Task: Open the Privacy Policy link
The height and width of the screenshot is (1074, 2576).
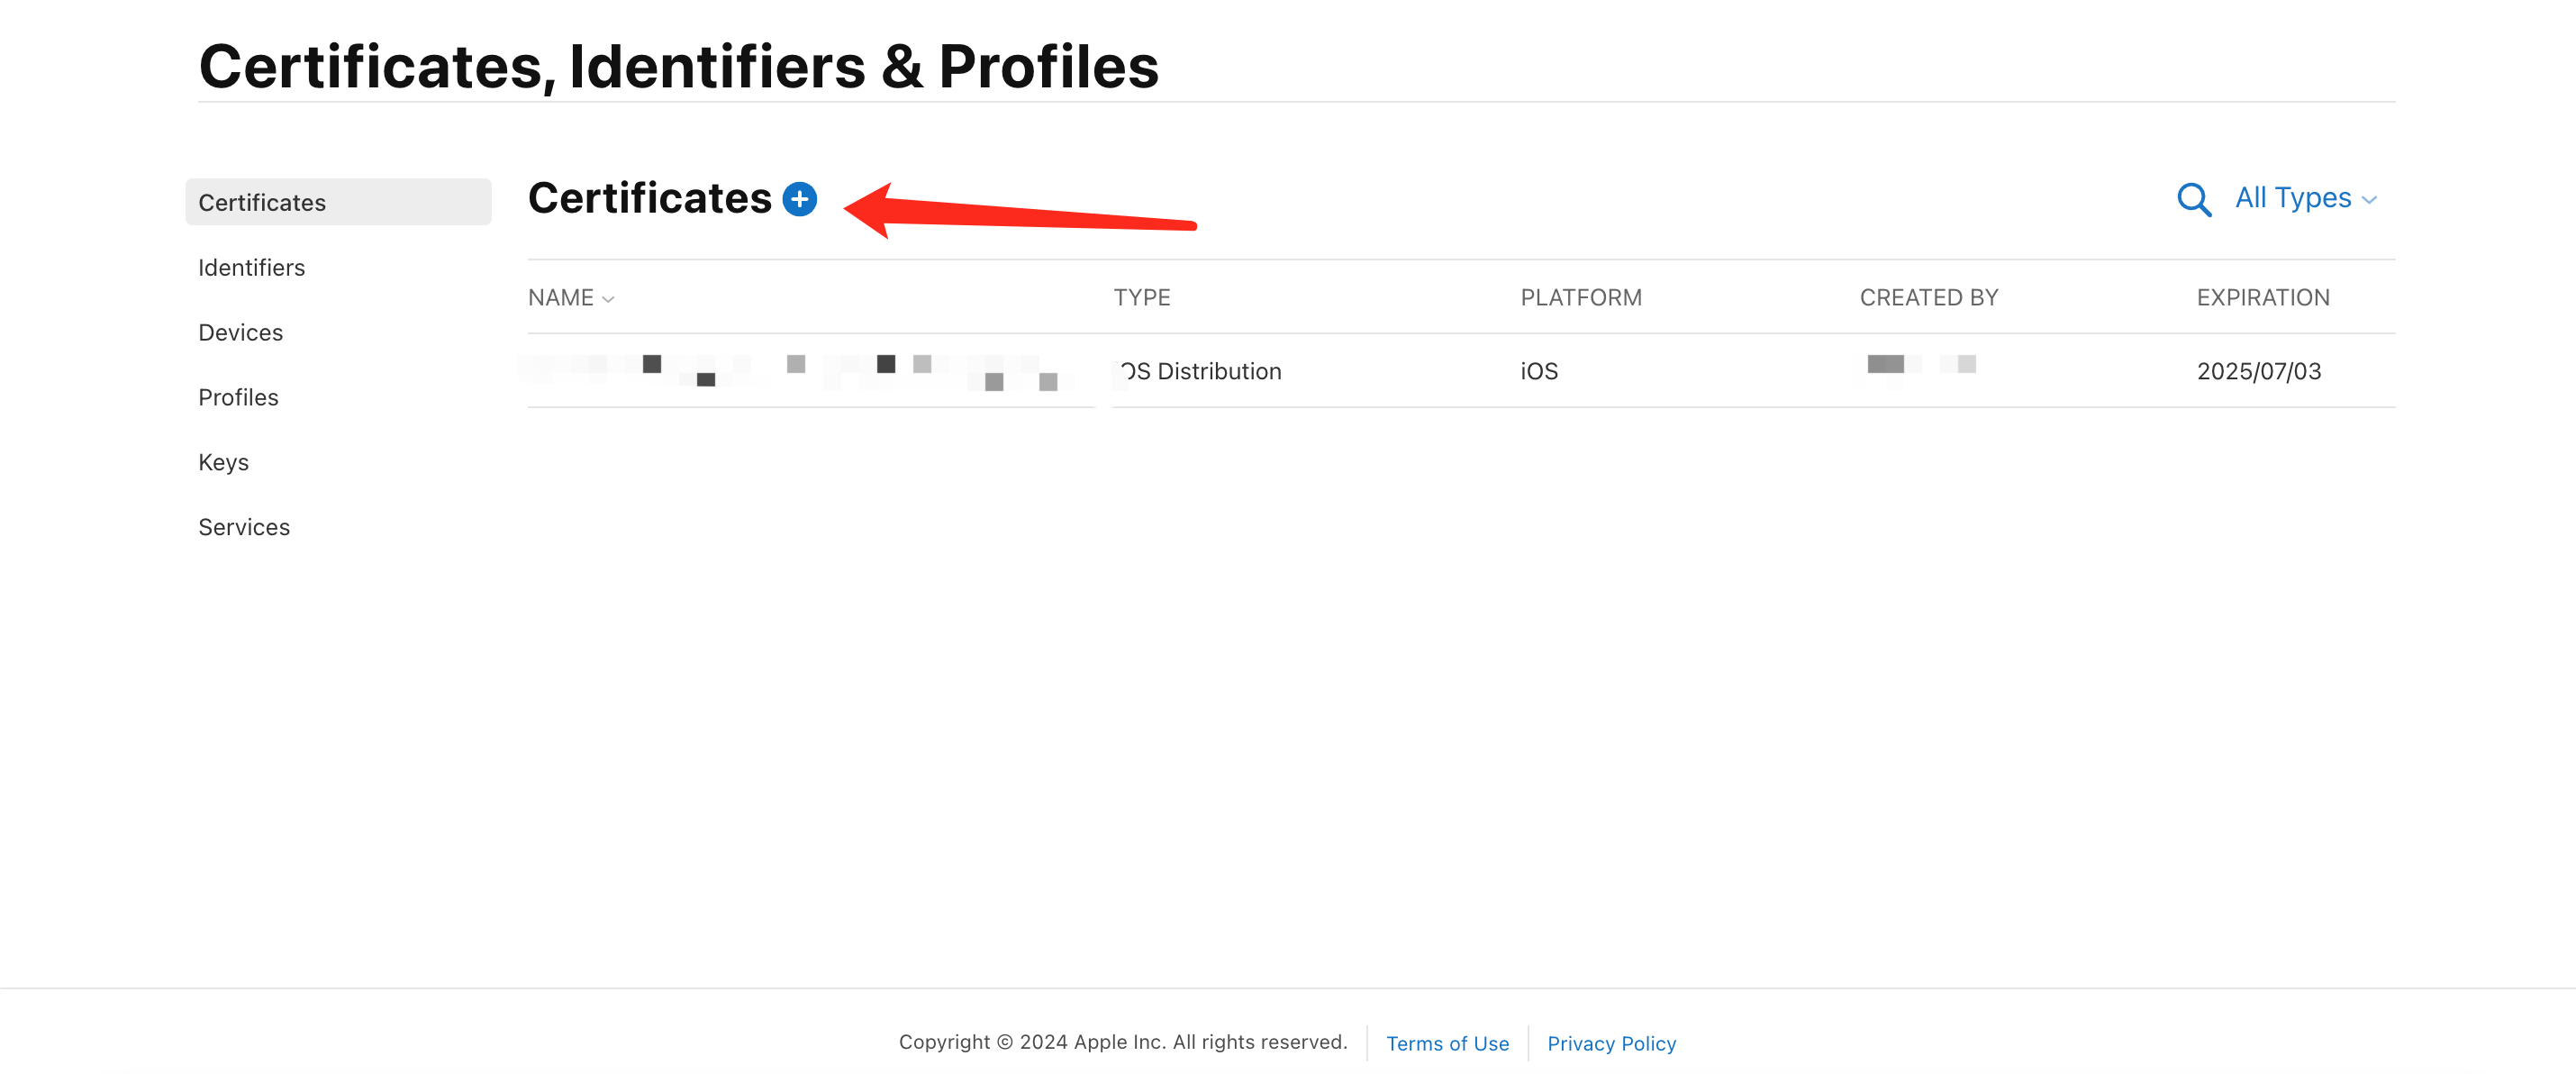Action: pos(1611,1043)
